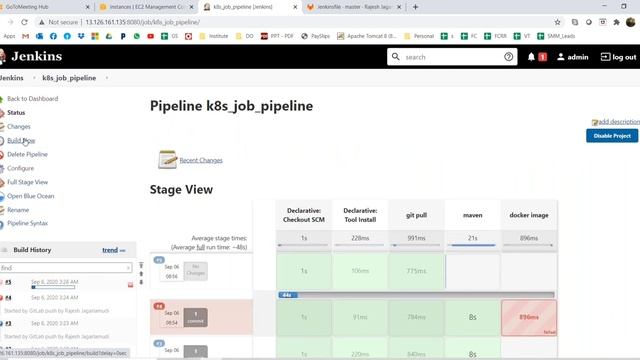
Task: Open the 1 commit box for build #4
Action: (196, 318)
